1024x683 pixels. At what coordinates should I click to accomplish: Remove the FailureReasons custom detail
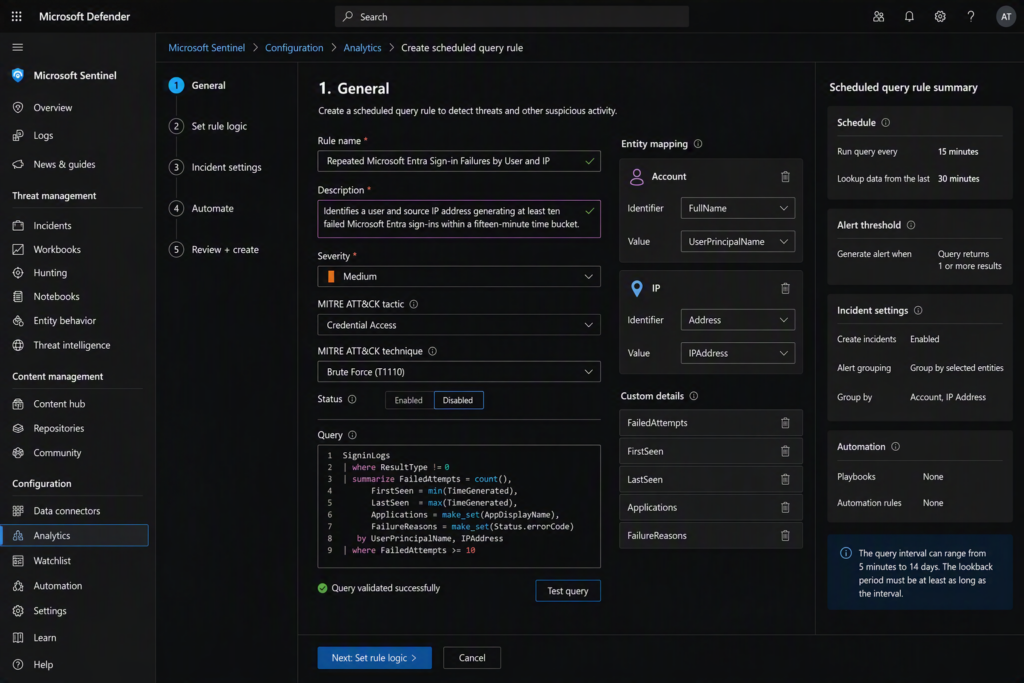pos(785,535)
